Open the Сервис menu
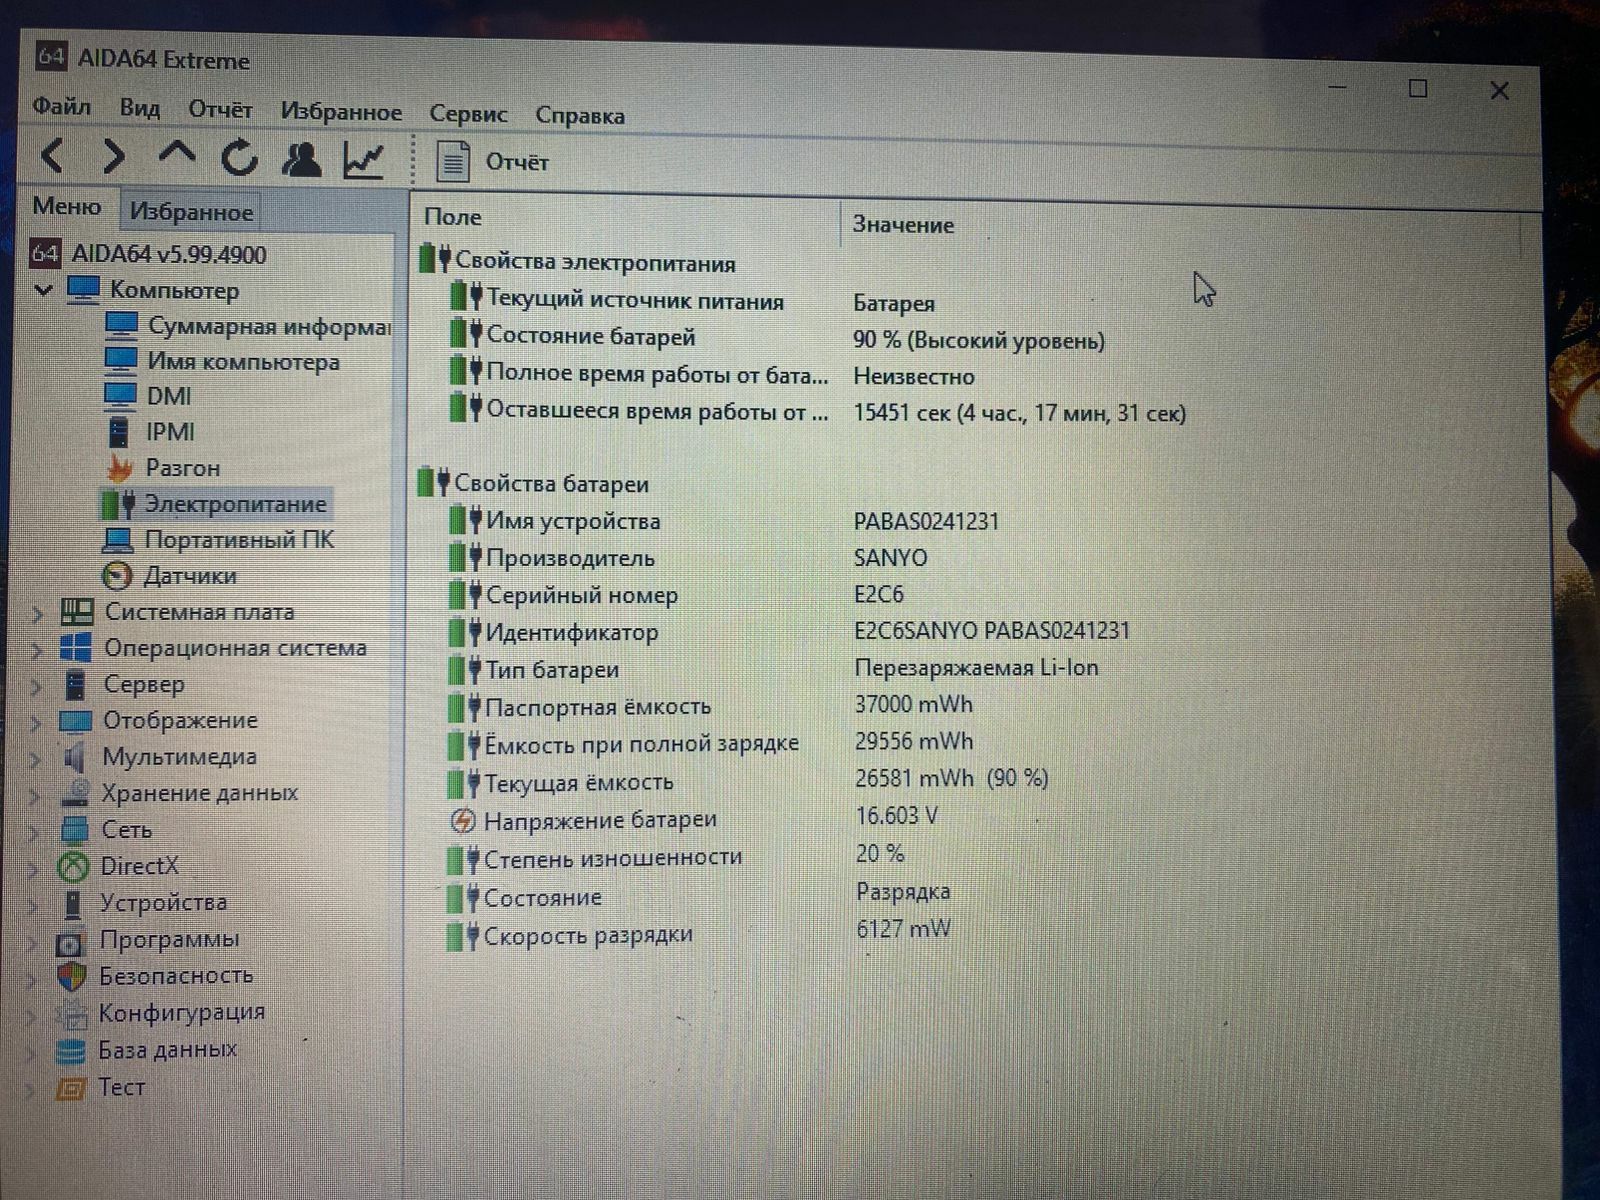 click(x=468, y=114)
